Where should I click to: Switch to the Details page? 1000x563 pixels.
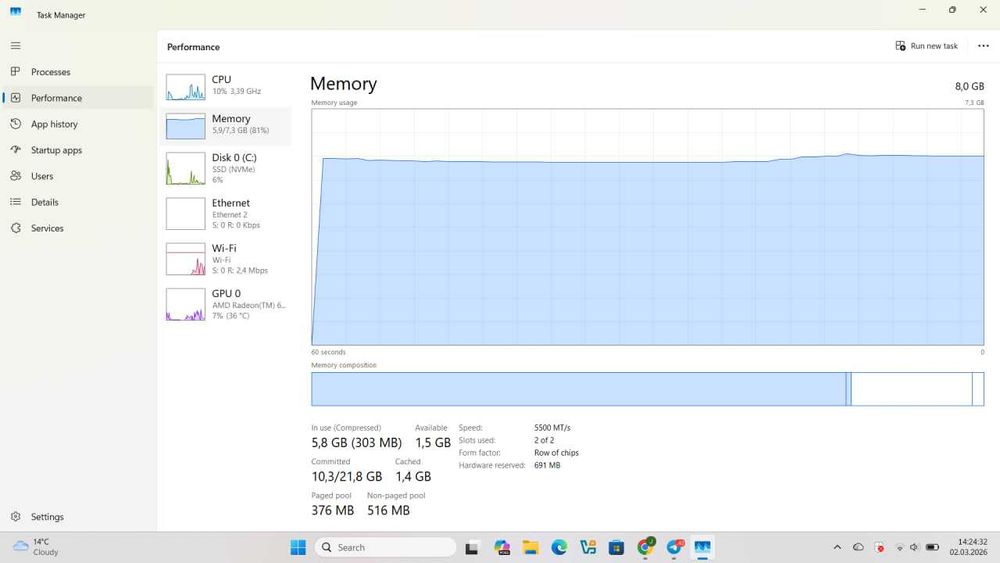point(78,202)
